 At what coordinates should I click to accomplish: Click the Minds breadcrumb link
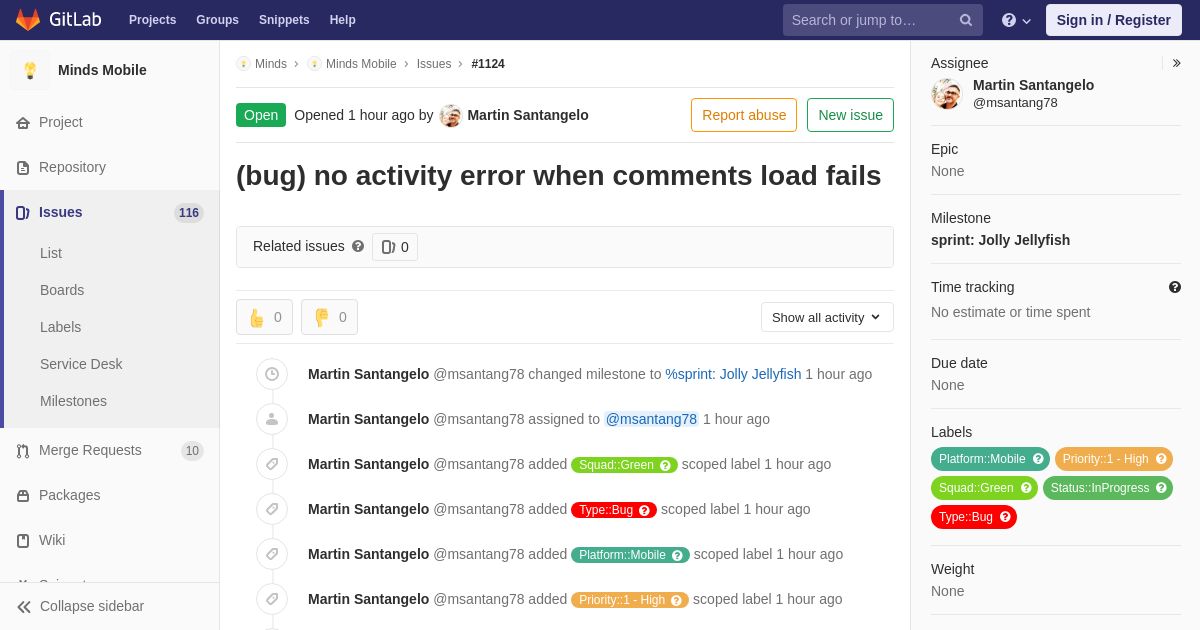point(271,64)
